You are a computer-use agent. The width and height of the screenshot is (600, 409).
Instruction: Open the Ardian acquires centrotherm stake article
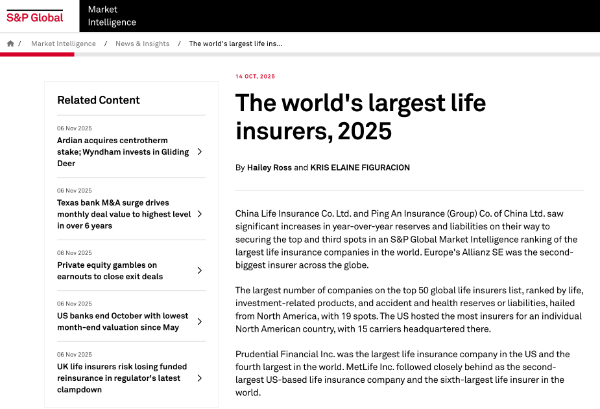coord(123,152)
